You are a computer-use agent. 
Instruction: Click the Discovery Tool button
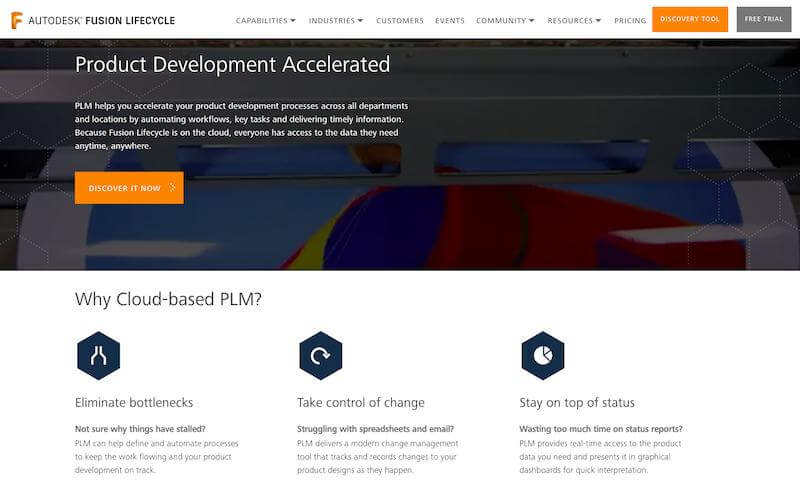click(x=690, y=19)
